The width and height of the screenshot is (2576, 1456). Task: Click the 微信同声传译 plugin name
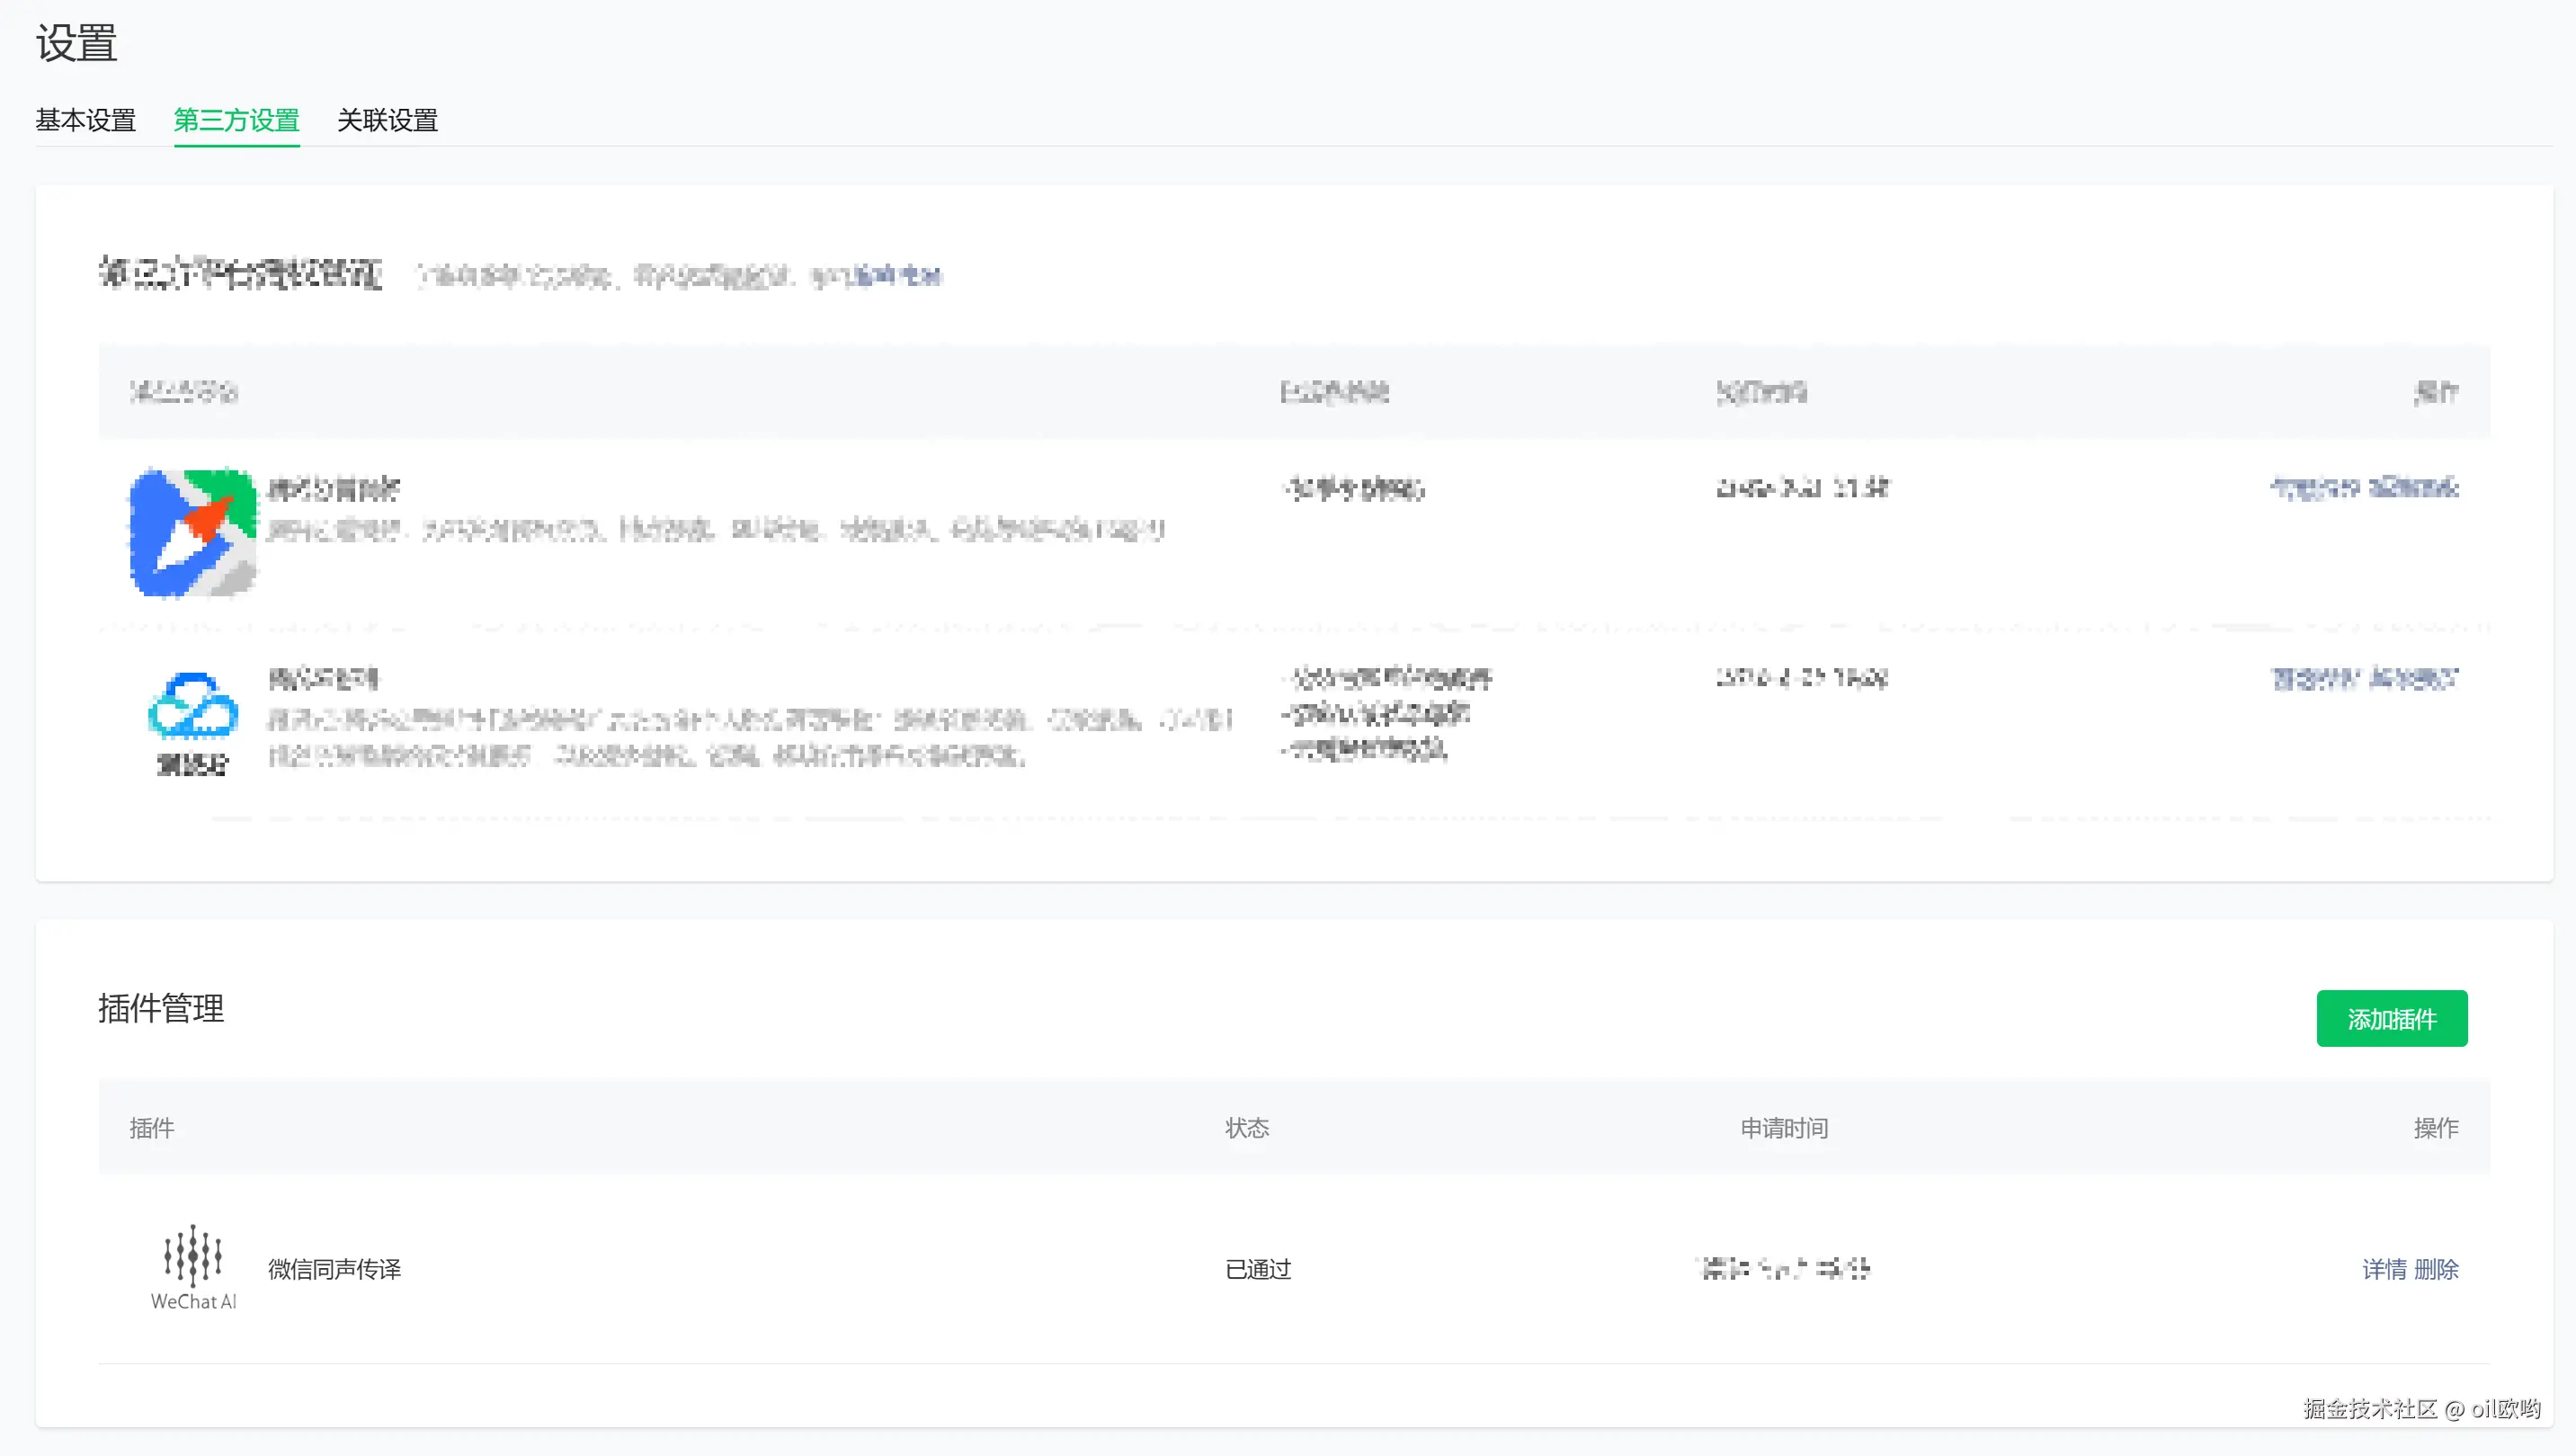(334, 1269)
